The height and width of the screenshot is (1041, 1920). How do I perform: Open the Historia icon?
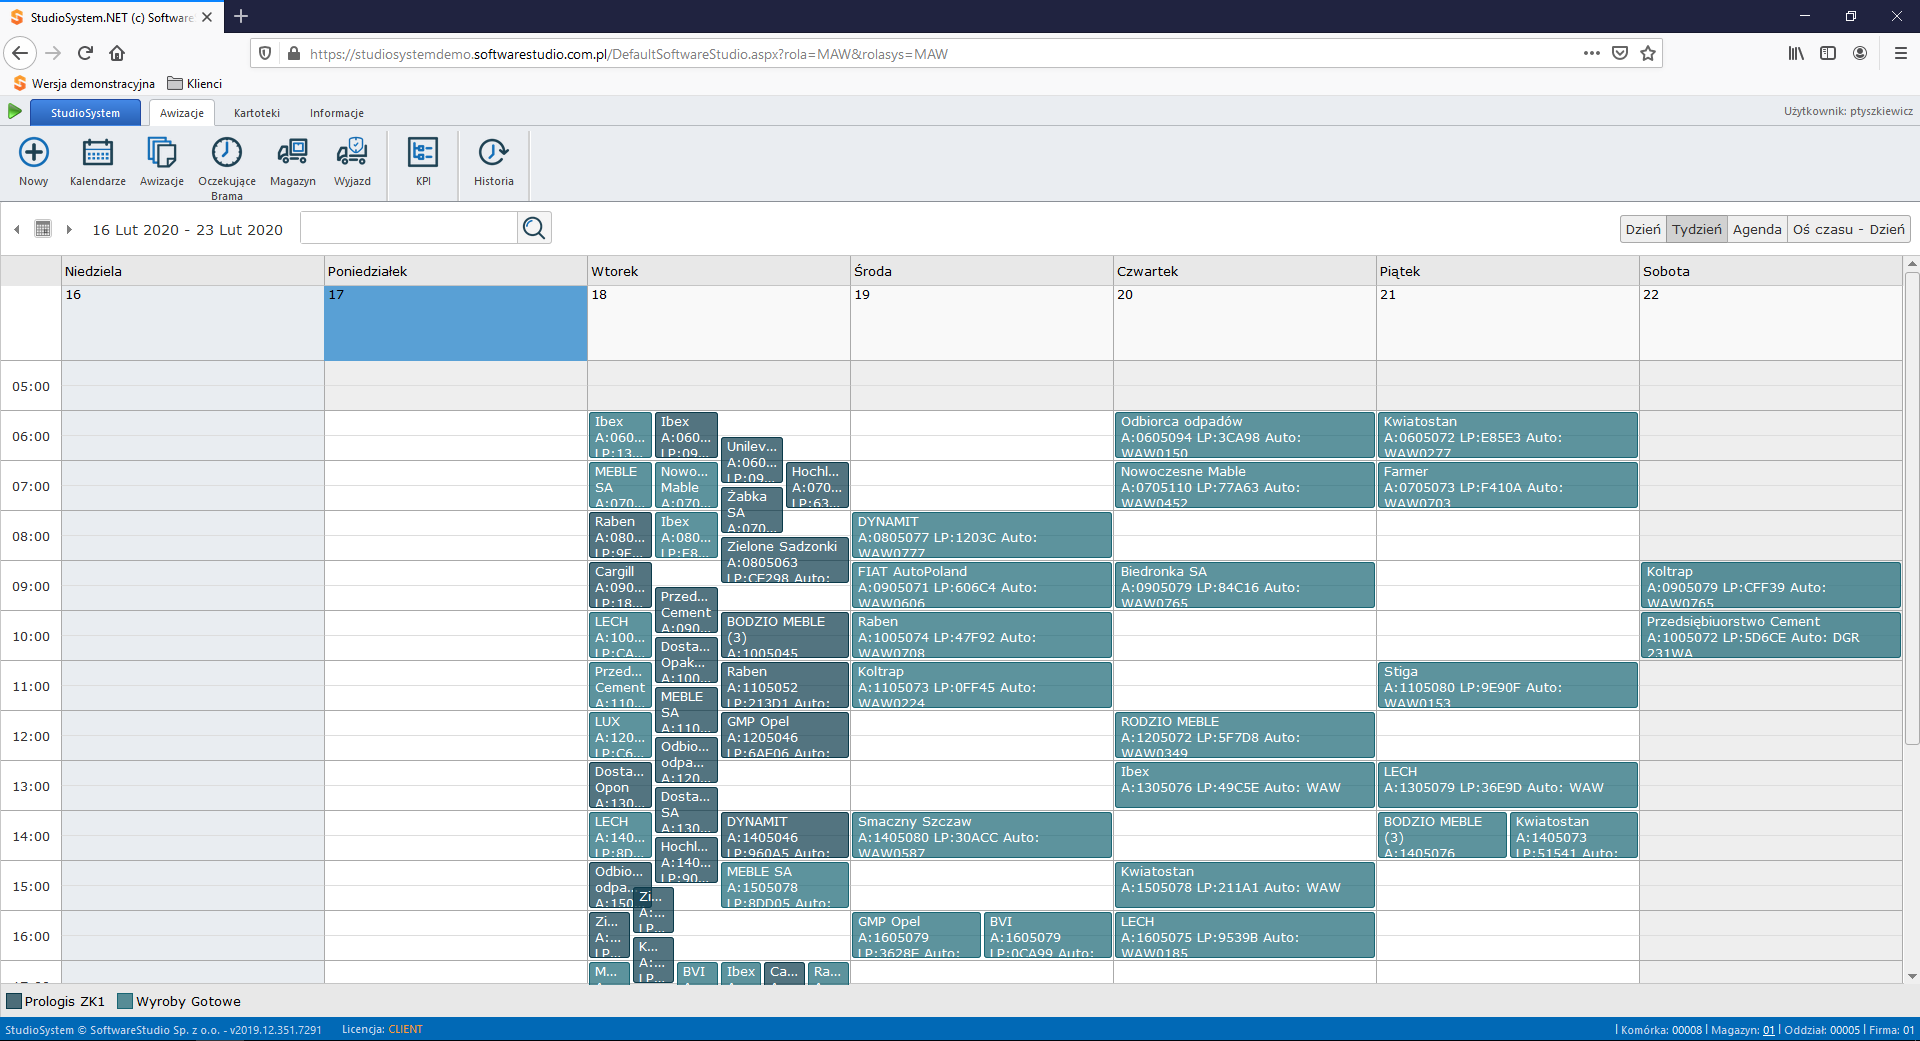click(x=493, y=152)
